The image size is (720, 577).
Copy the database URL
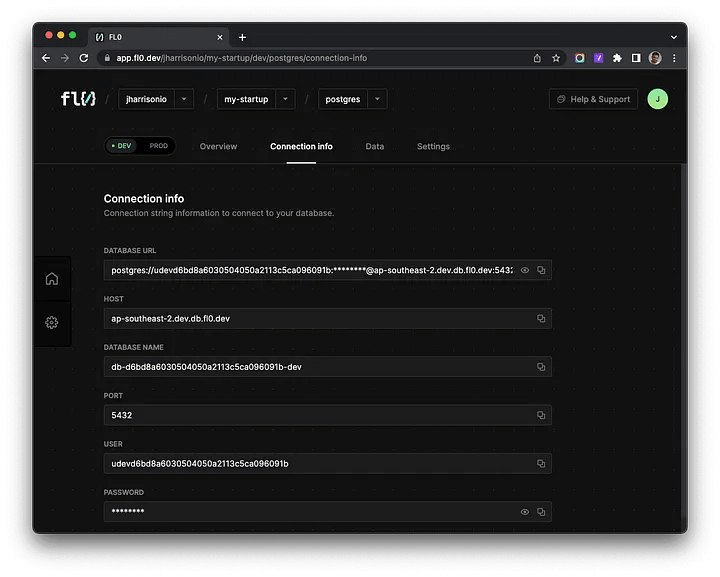click(541, 270)
